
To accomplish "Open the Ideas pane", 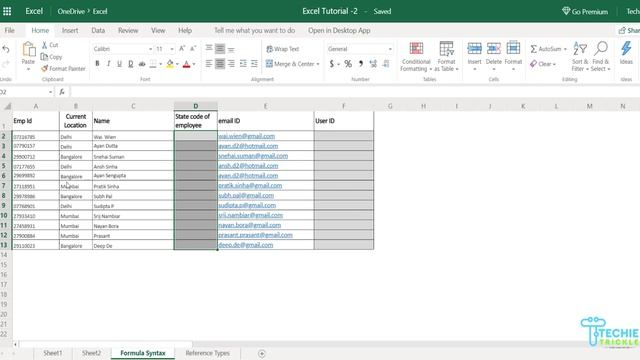I will coord(626,53).
